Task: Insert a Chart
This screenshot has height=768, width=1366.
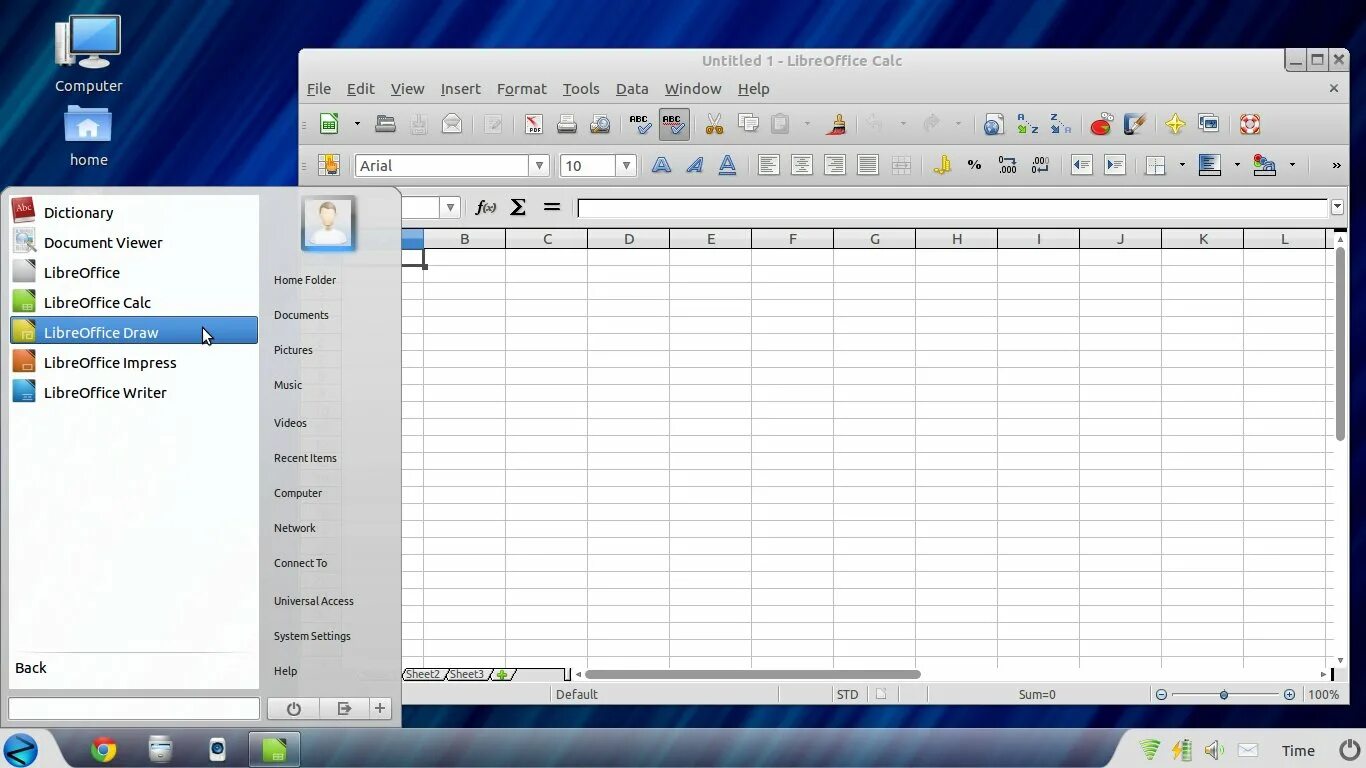Action: (1101, 124)
